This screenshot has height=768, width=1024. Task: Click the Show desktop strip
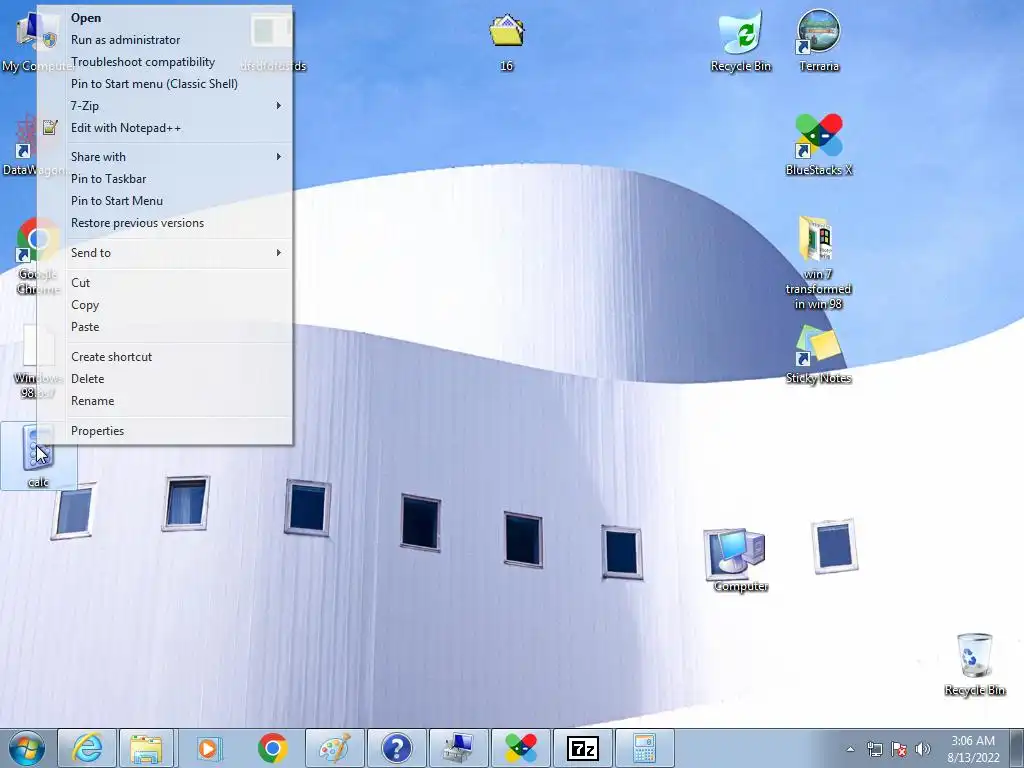point(1017,748)
